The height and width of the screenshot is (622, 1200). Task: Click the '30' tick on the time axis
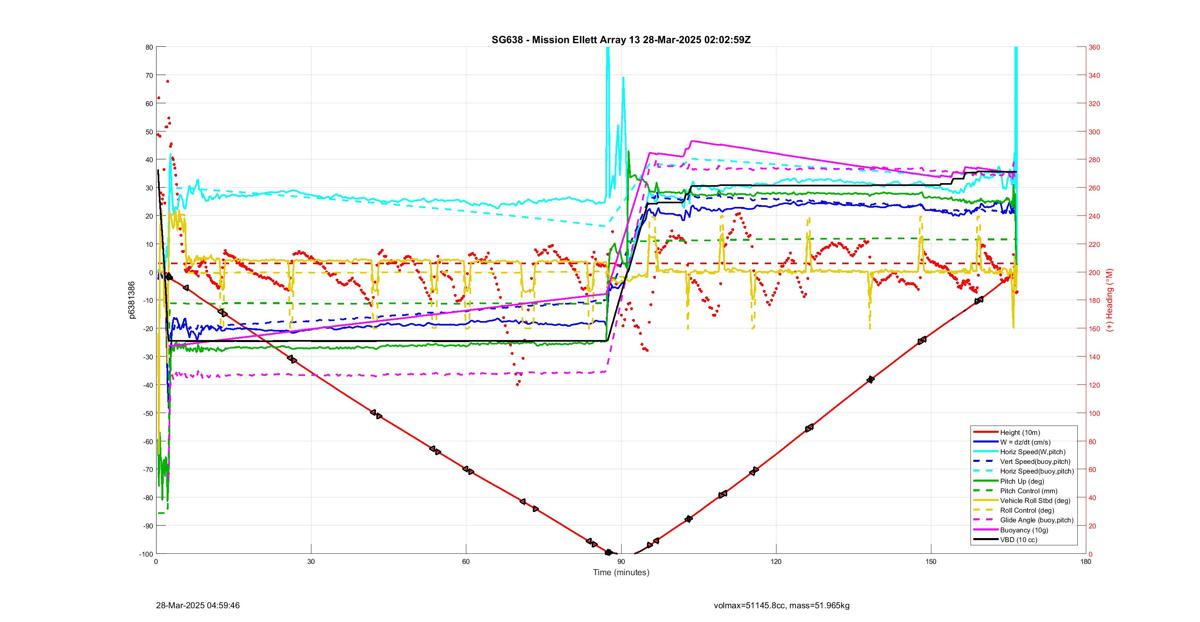[x=311, y=561]
